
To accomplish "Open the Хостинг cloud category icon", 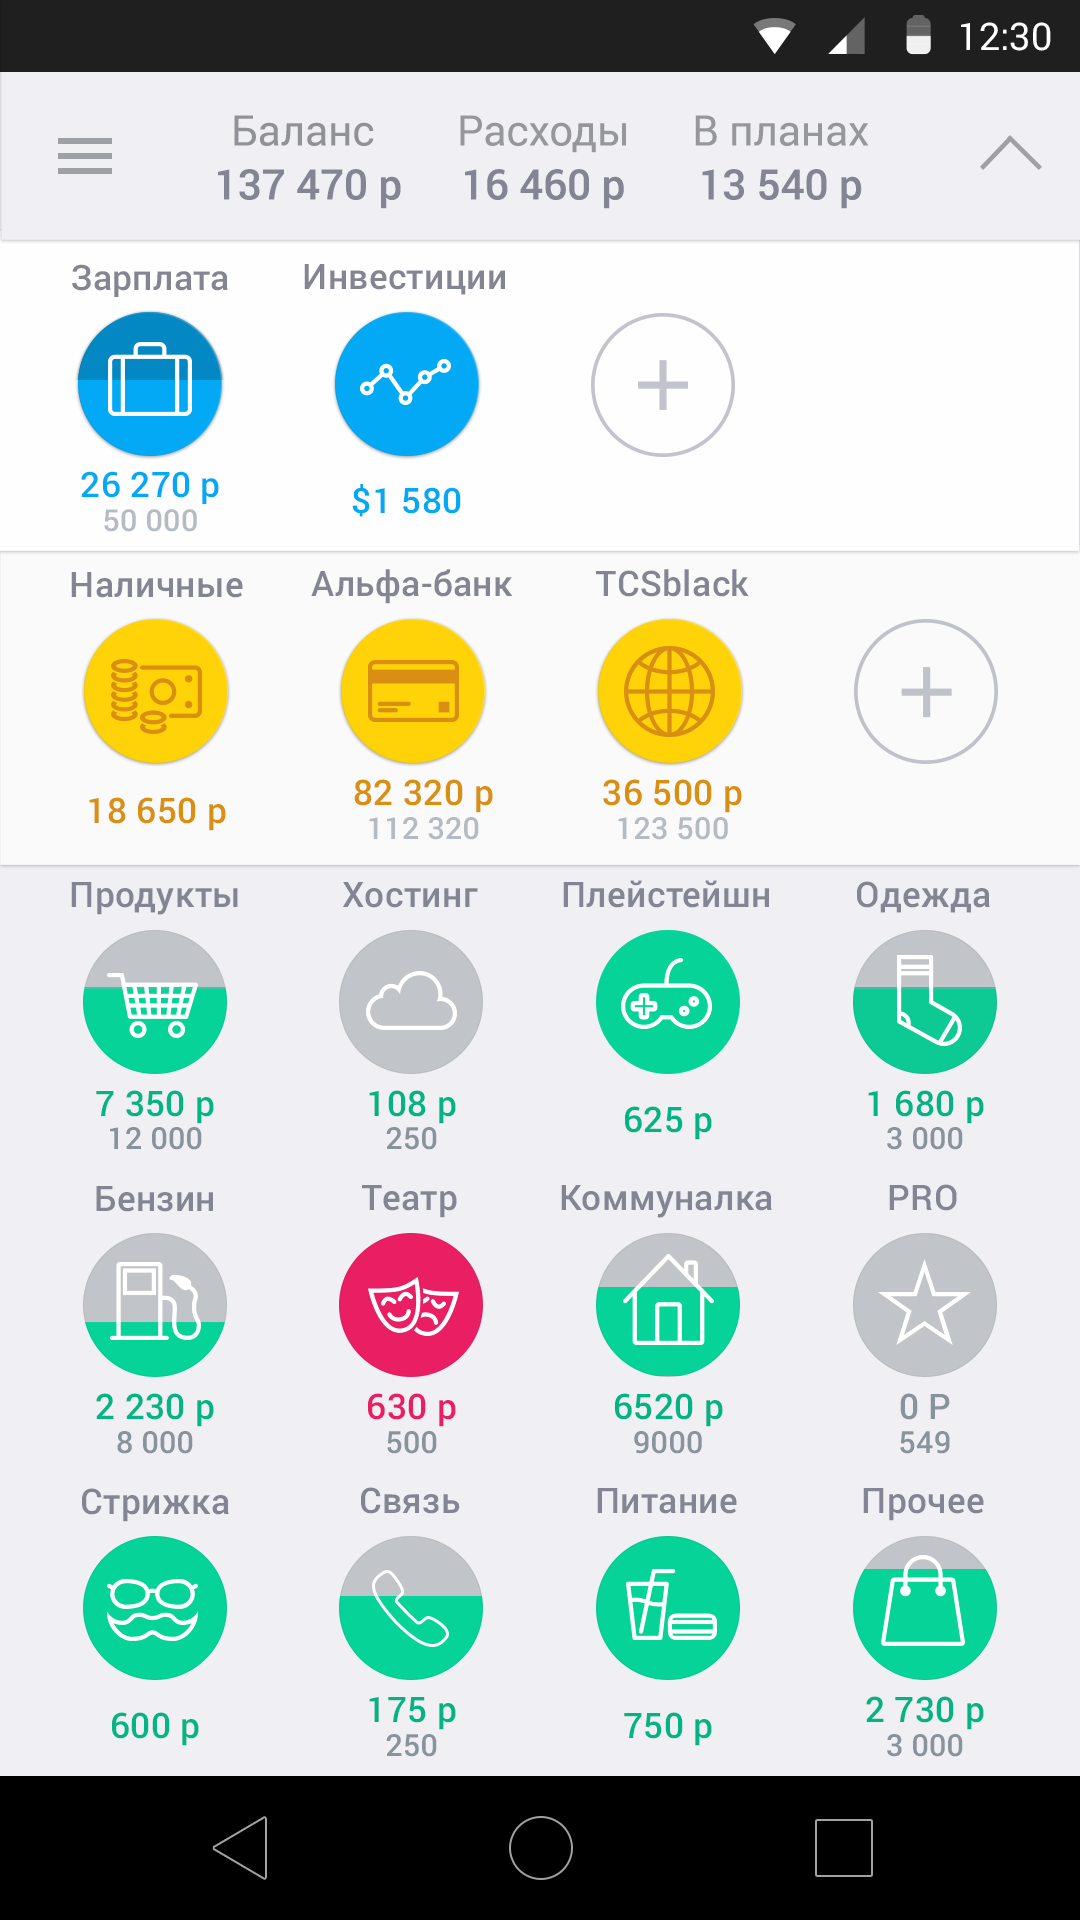I will click(411, 1002).
